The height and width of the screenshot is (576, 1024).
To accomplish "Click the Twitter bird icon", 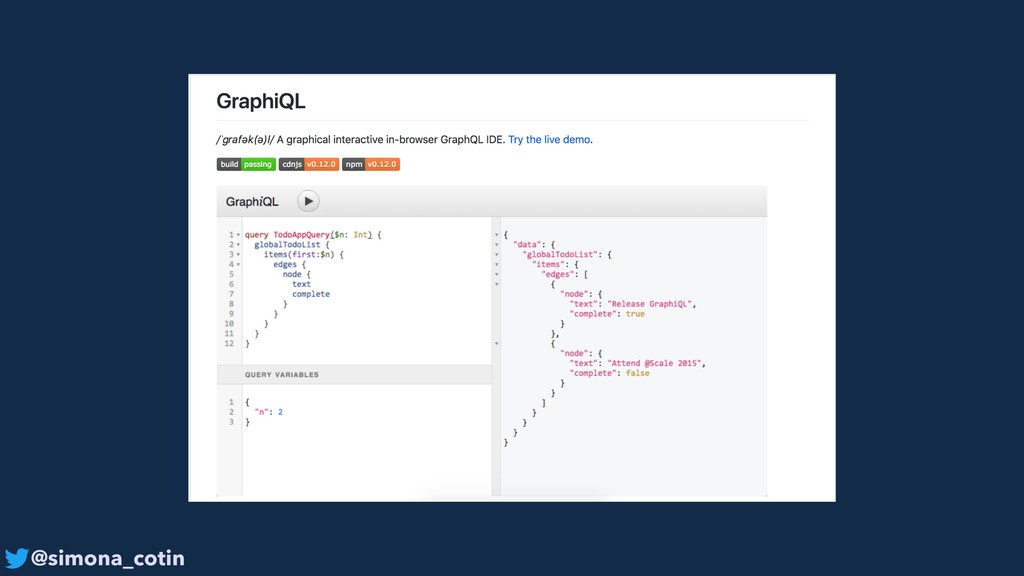I will click(16, 558).
